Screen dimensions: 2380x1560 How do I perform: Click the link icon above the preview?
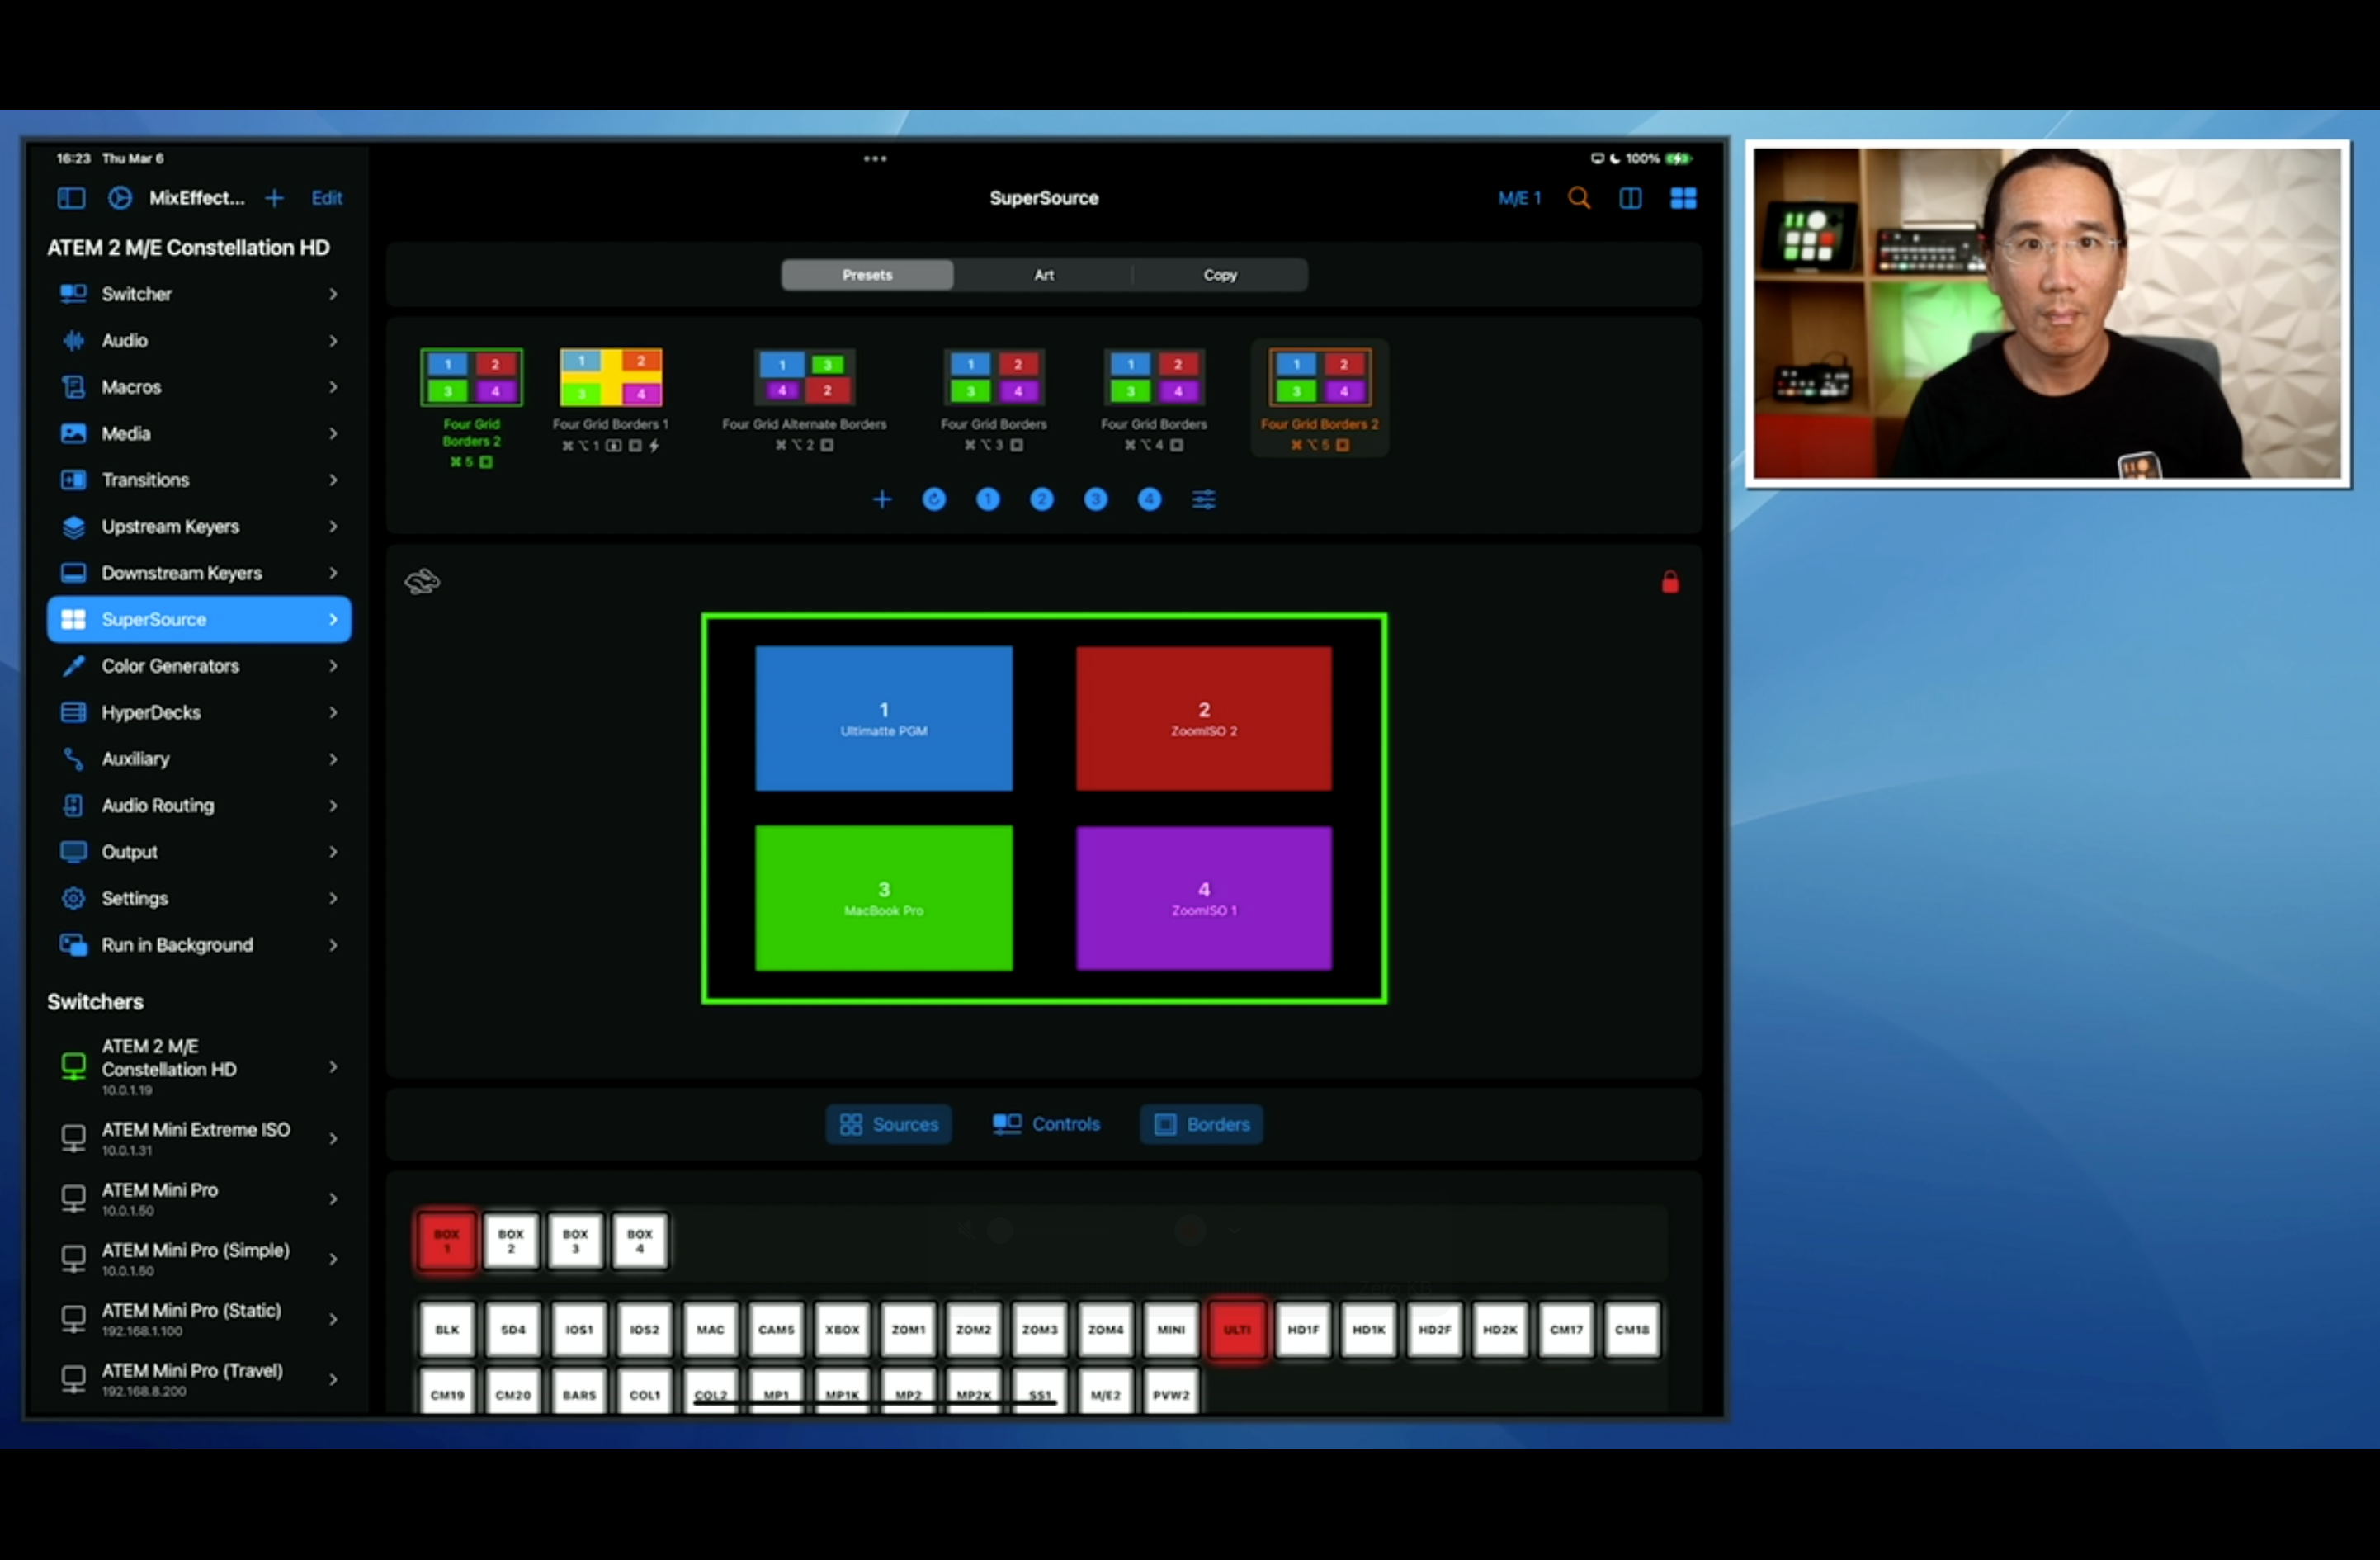tap(422, 581)
